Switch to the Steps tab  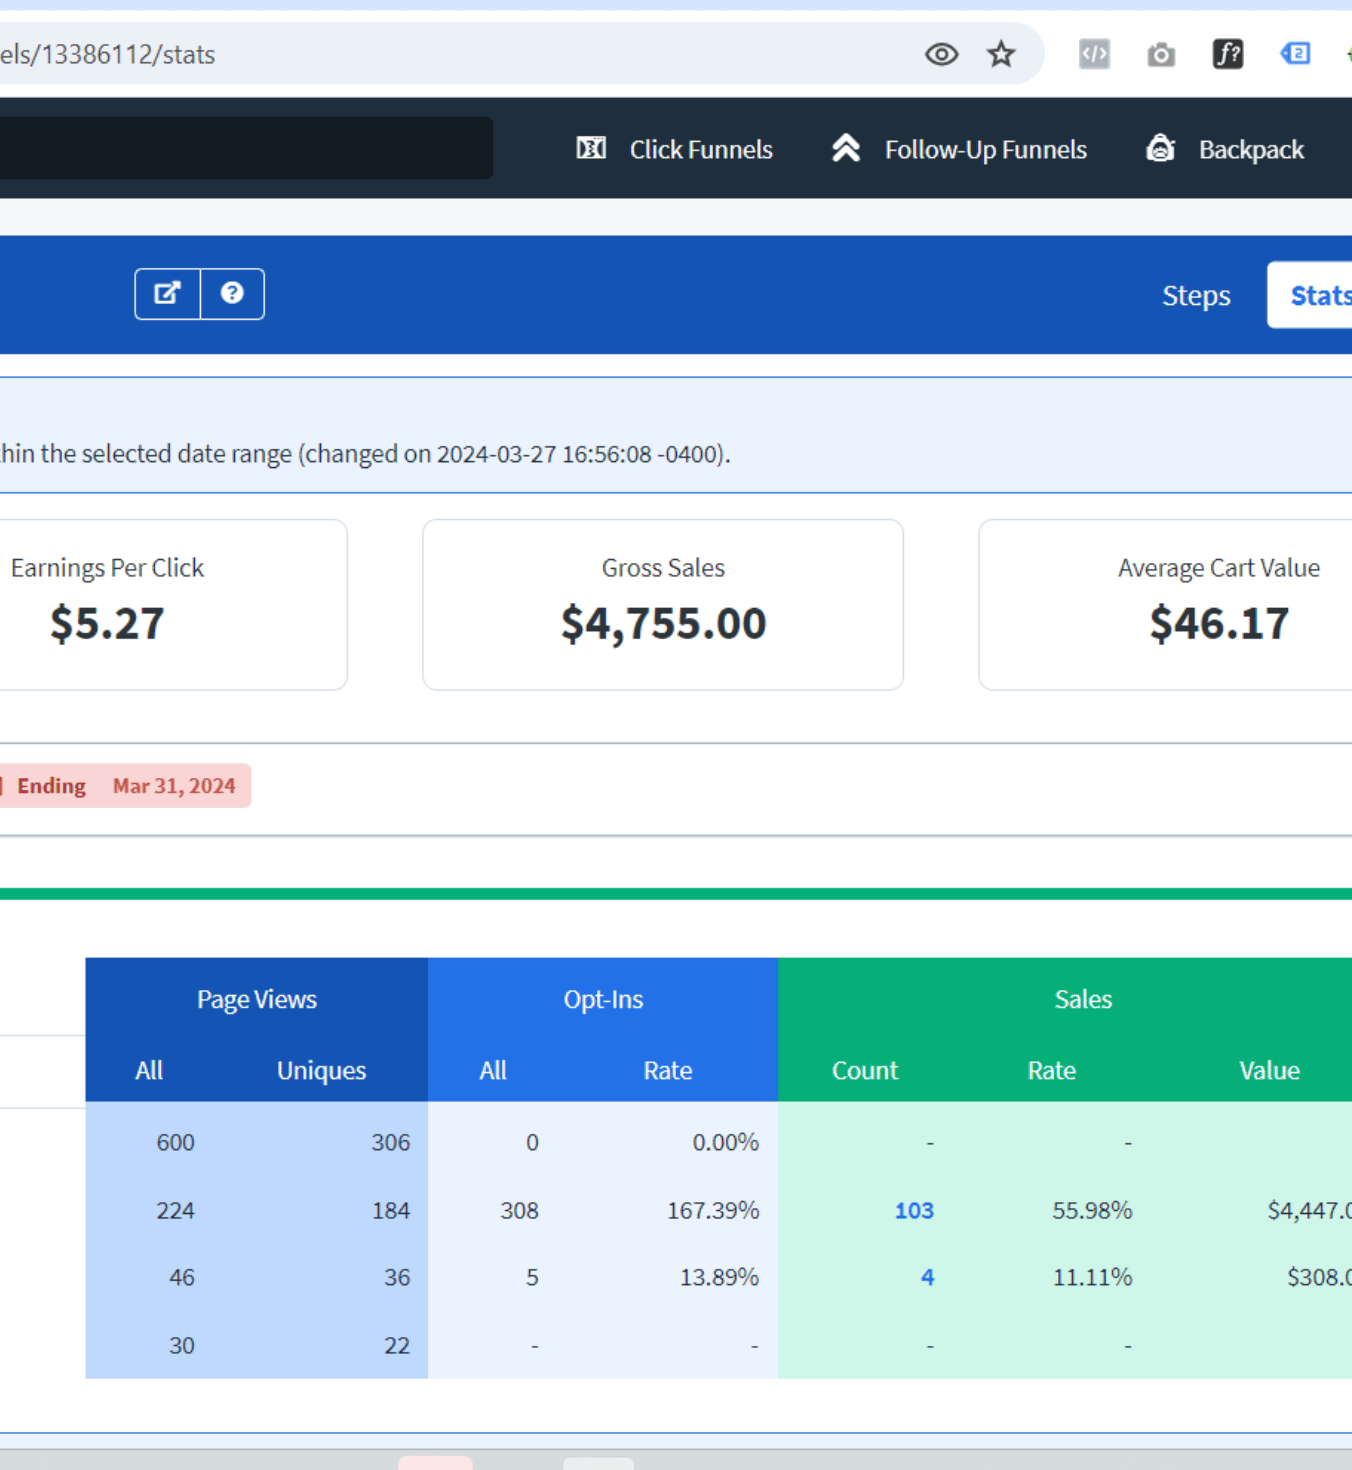[x=1196, y=296]
